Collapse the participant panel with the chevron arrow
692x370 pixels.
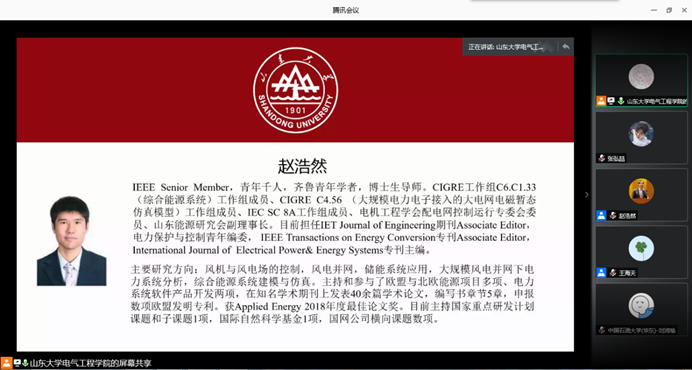(x=587, y=194)
